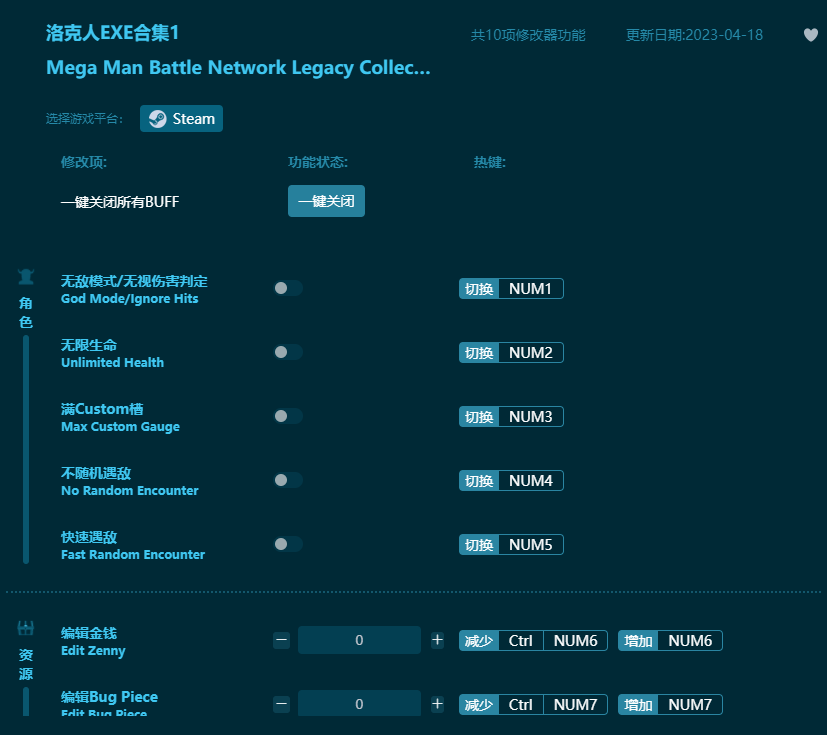The width and height of the screenshot is (827, 735).
Task: Click the 热键 column header
Action: click(489, 162)
